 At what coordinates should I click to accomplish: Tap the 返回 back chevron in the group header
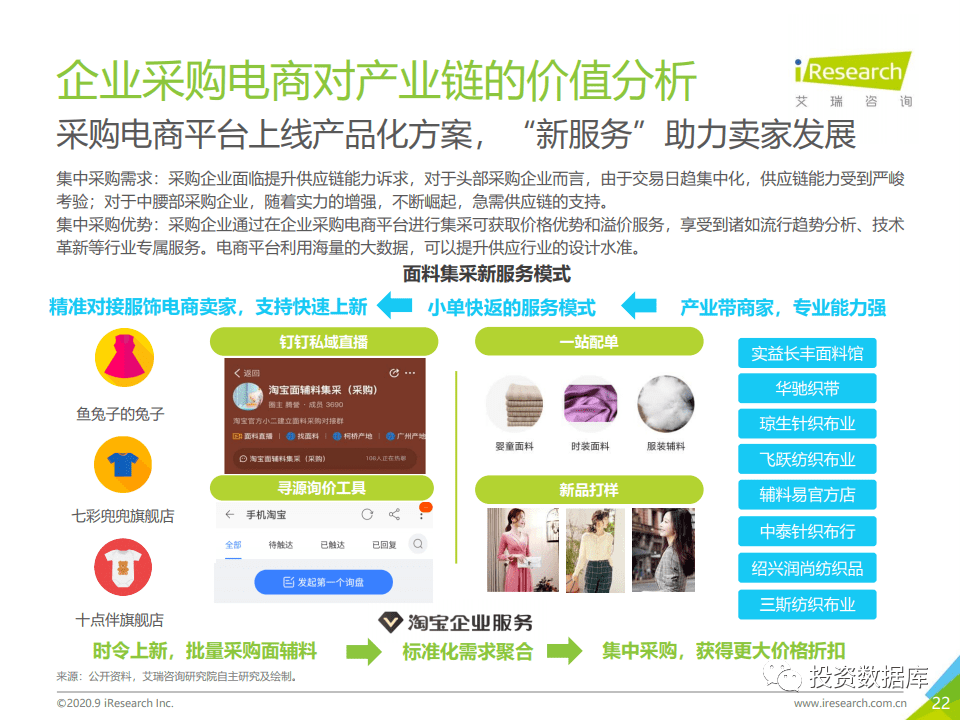click(238, 373)
